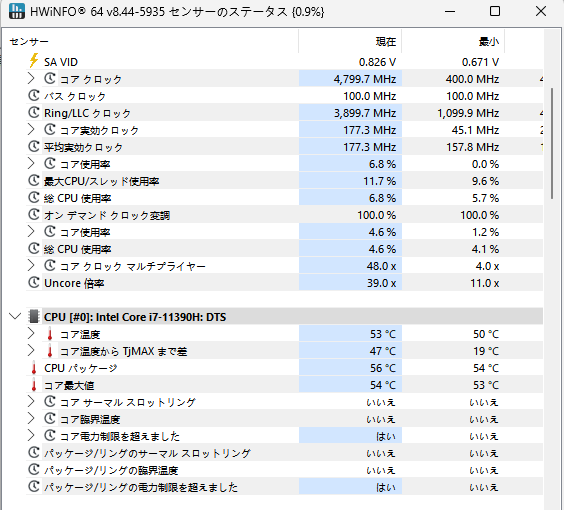Image resolution: width=564 pixels, height=510 pixels.
Task: Click thermometer icon of コア温度から TjMAX まで差
Action: pos(50,351)
